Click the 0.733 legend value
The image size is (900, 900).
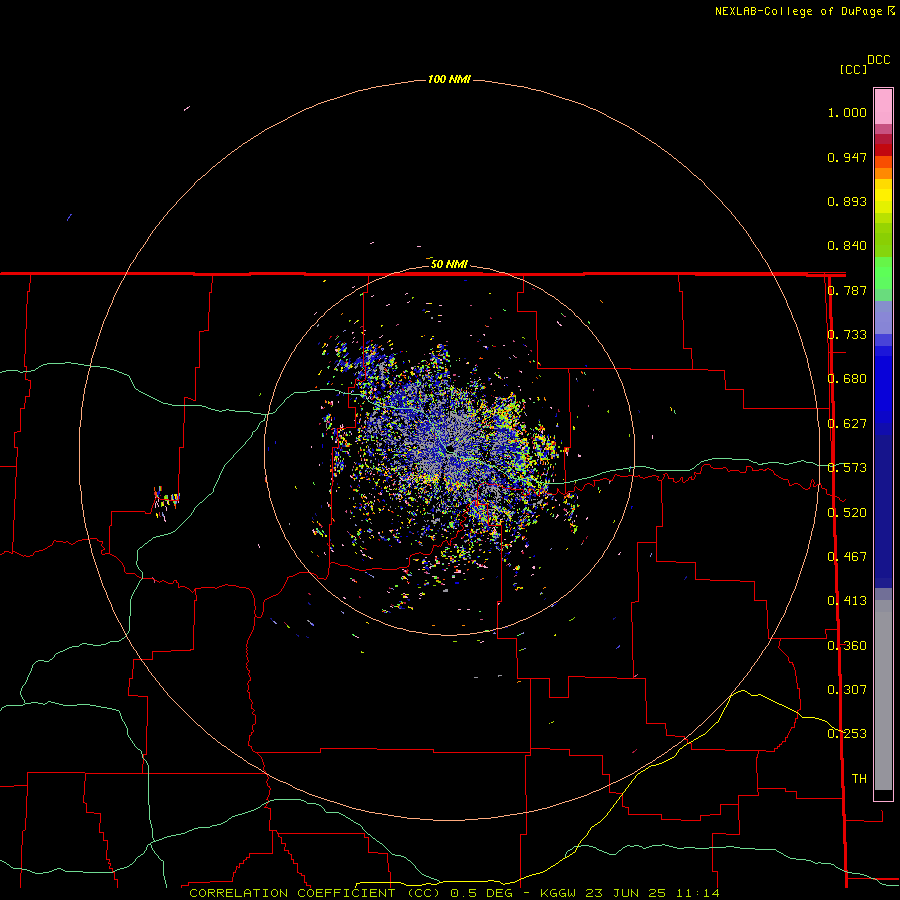[847, 335]
